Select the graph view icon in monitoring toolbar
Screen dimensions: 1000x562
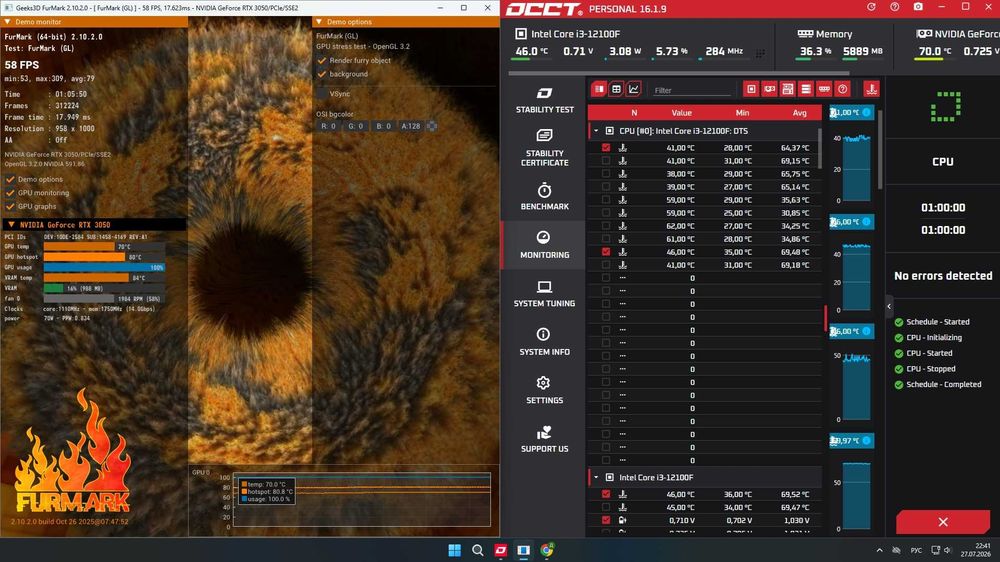tap(633, 89)
